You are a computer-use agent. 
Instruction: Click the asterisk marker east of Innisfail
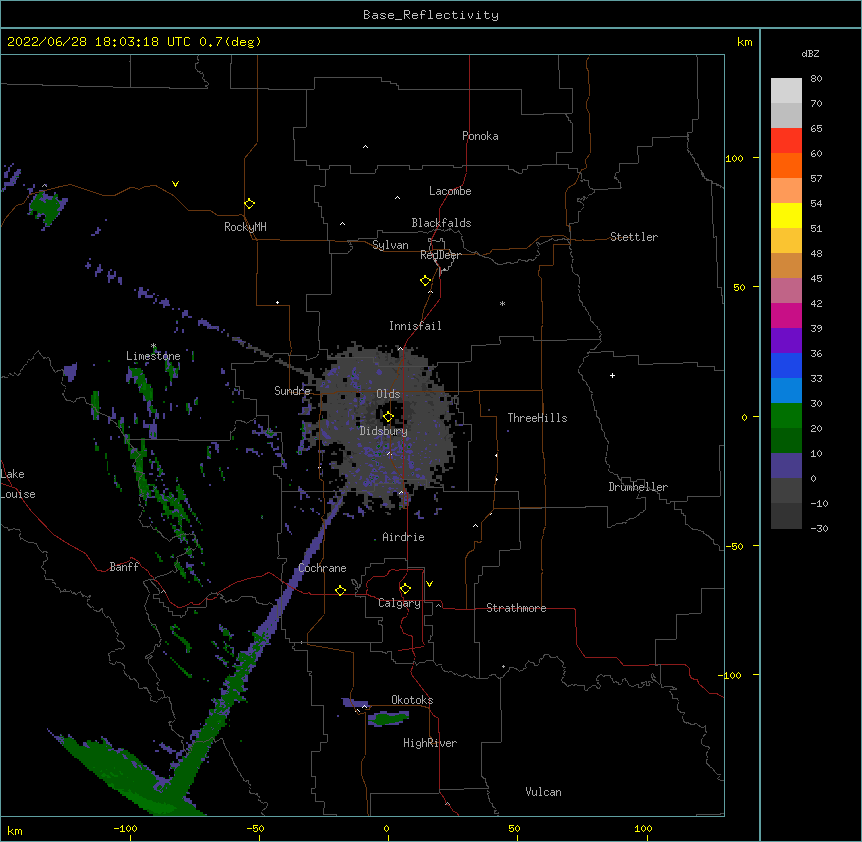point(502,304)
